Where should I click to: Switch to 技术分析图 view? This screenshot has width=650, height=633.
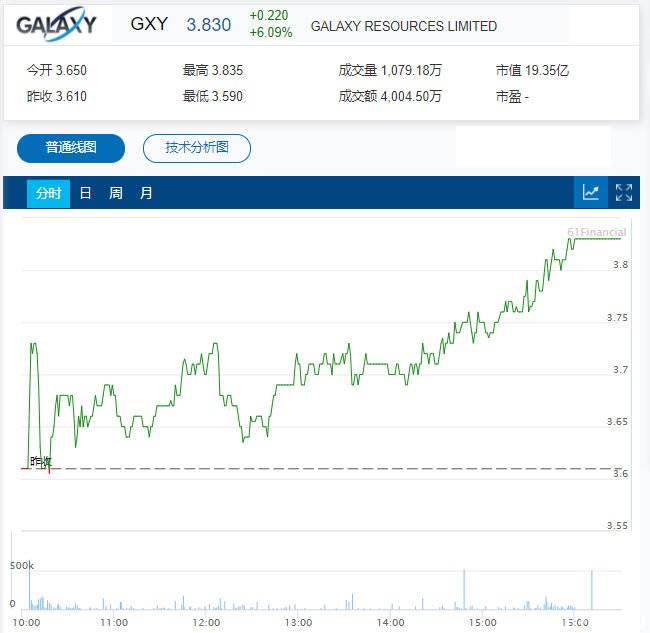click(x=197, y=148)
